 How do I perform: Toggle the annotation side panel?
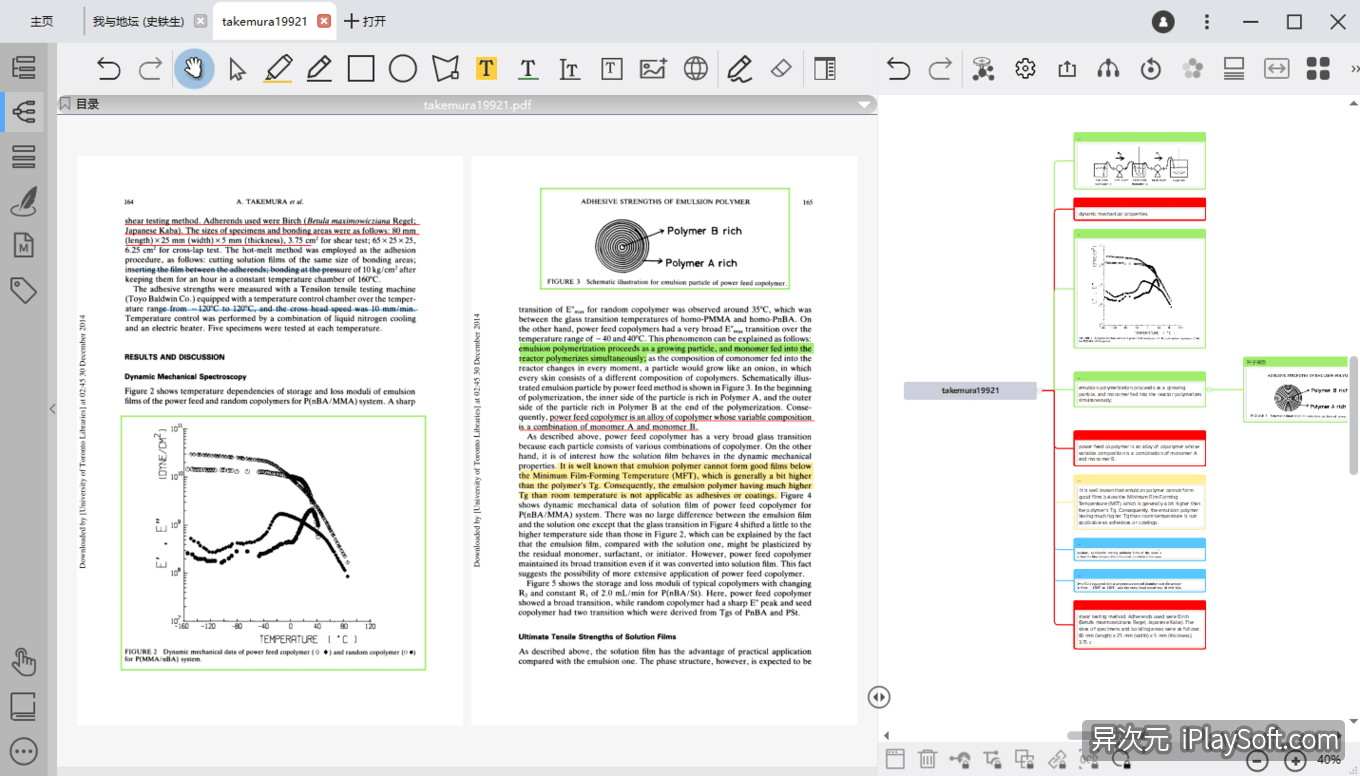coord(824,68)
